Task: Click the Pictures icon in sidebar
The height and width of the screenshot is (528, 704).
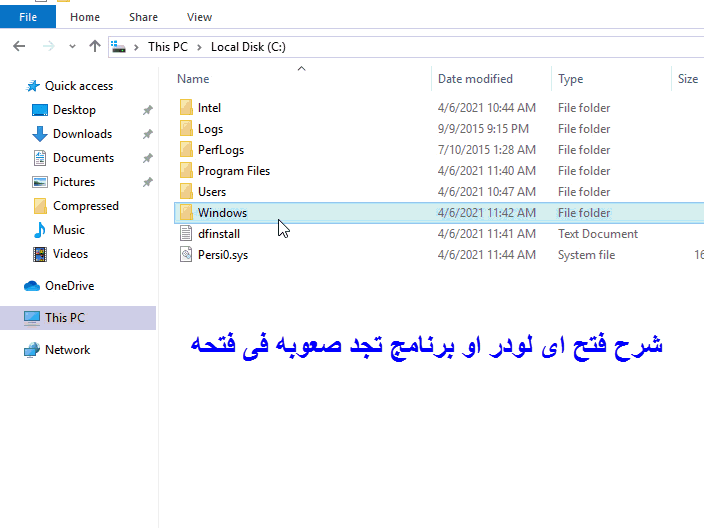Action: coord(40,182)
